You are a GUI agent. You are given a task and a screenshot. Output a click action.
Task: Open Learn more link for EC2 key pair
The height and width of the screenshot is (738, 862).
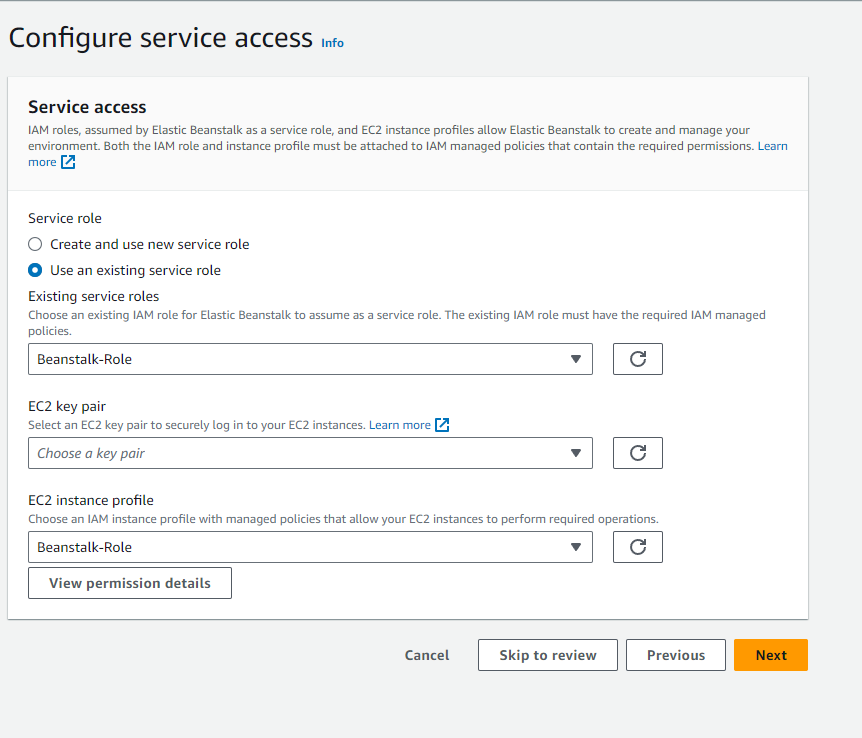[399, 425]
